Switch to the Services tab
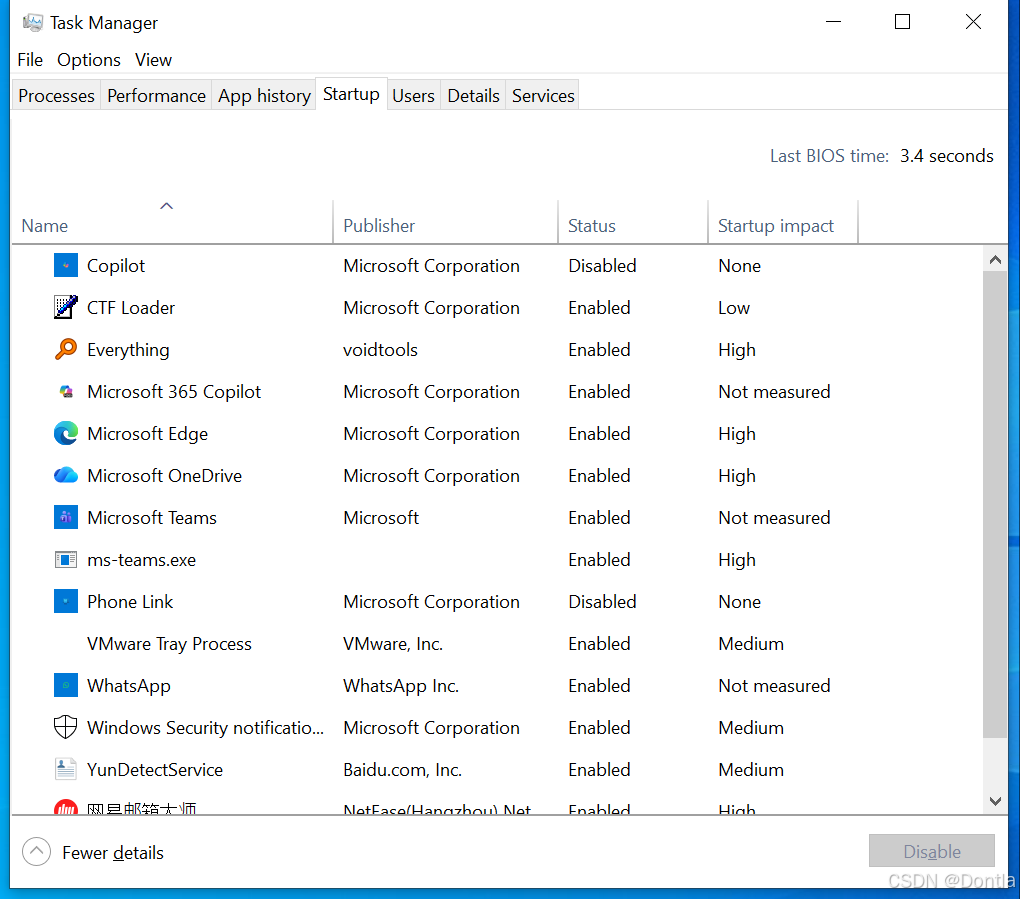This screenshot has height=899, width=1020. [543, 96]
